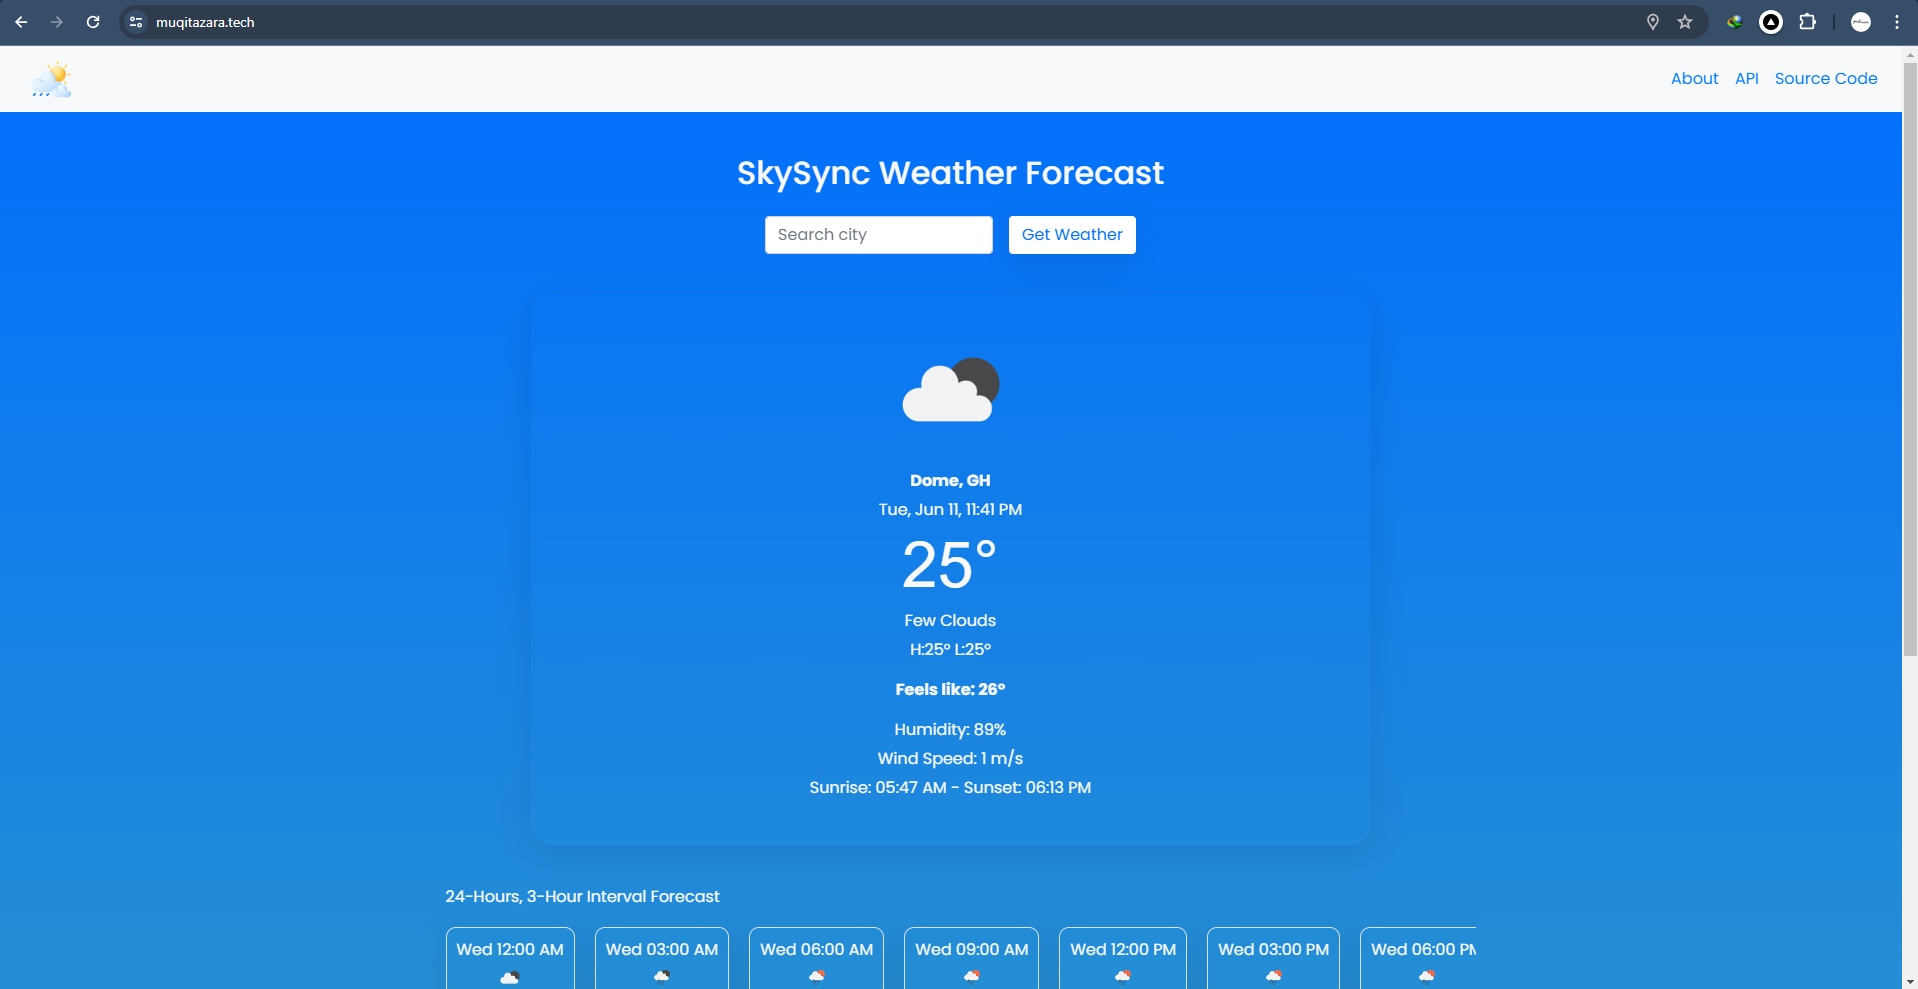The image size is (1918, 989).
Task: Click the location permission icon in address bar
Action: click(x=1652, y=21)
